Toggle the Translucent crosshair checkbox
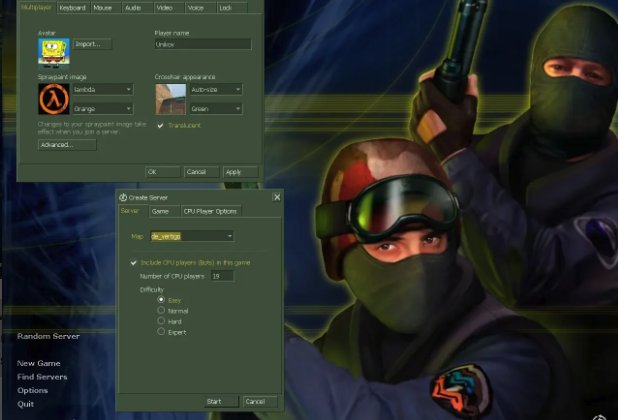Screen dimensions: 618x420 161,125
